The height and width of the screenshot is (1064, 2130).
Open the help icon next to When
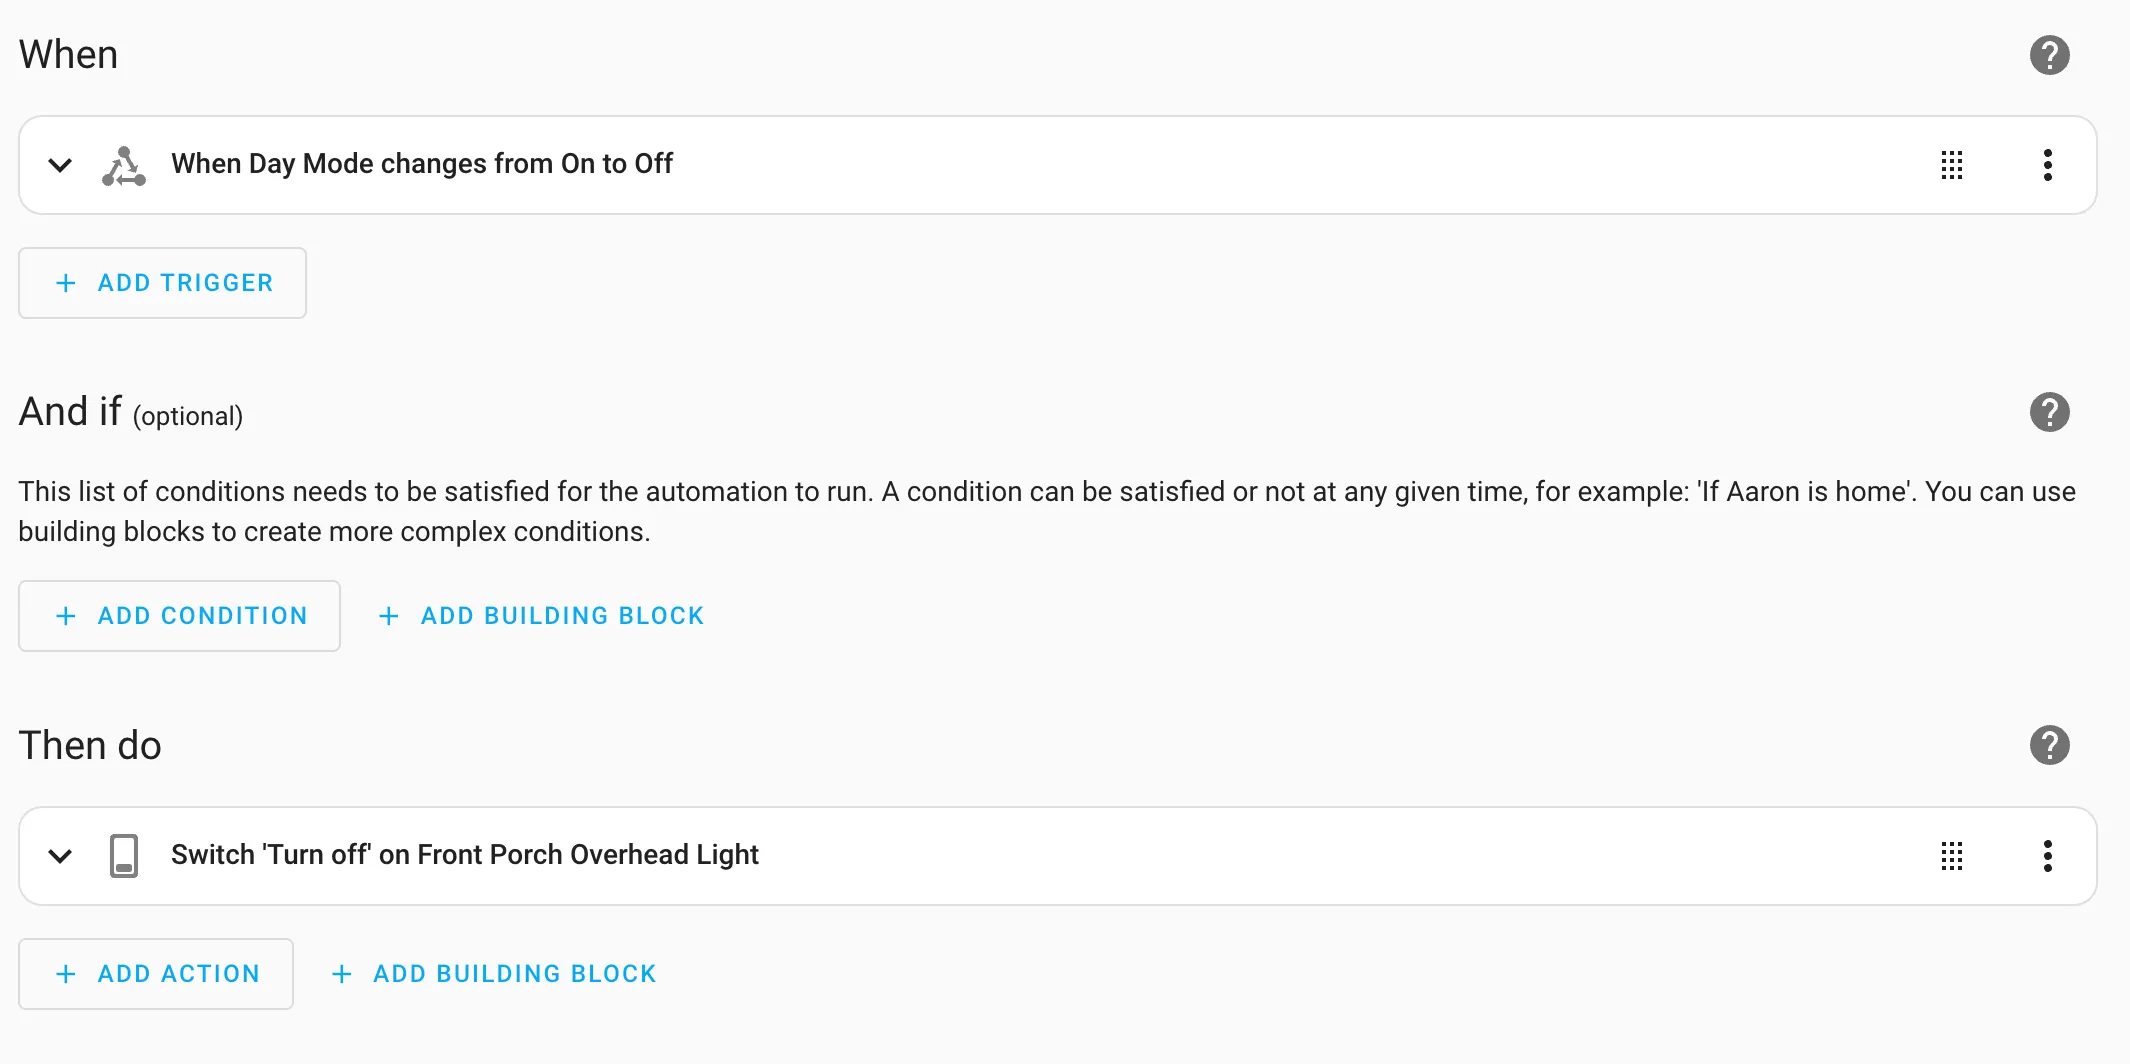pyautogui.click(x=2050, y=55)
